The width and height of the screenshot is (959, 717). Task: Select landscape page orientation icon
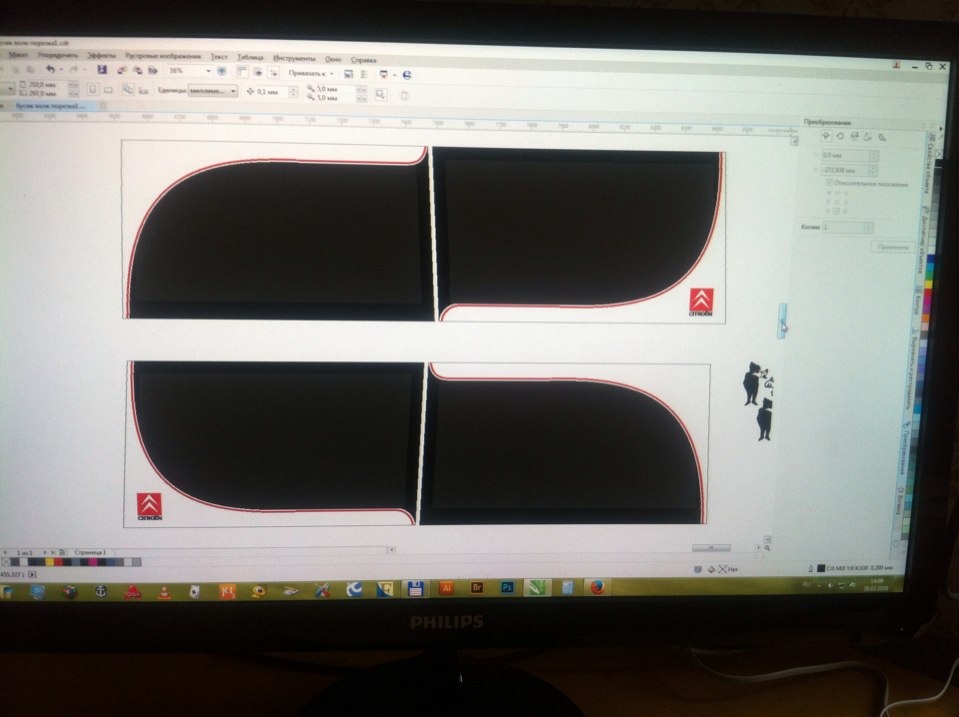coord(108,90)
